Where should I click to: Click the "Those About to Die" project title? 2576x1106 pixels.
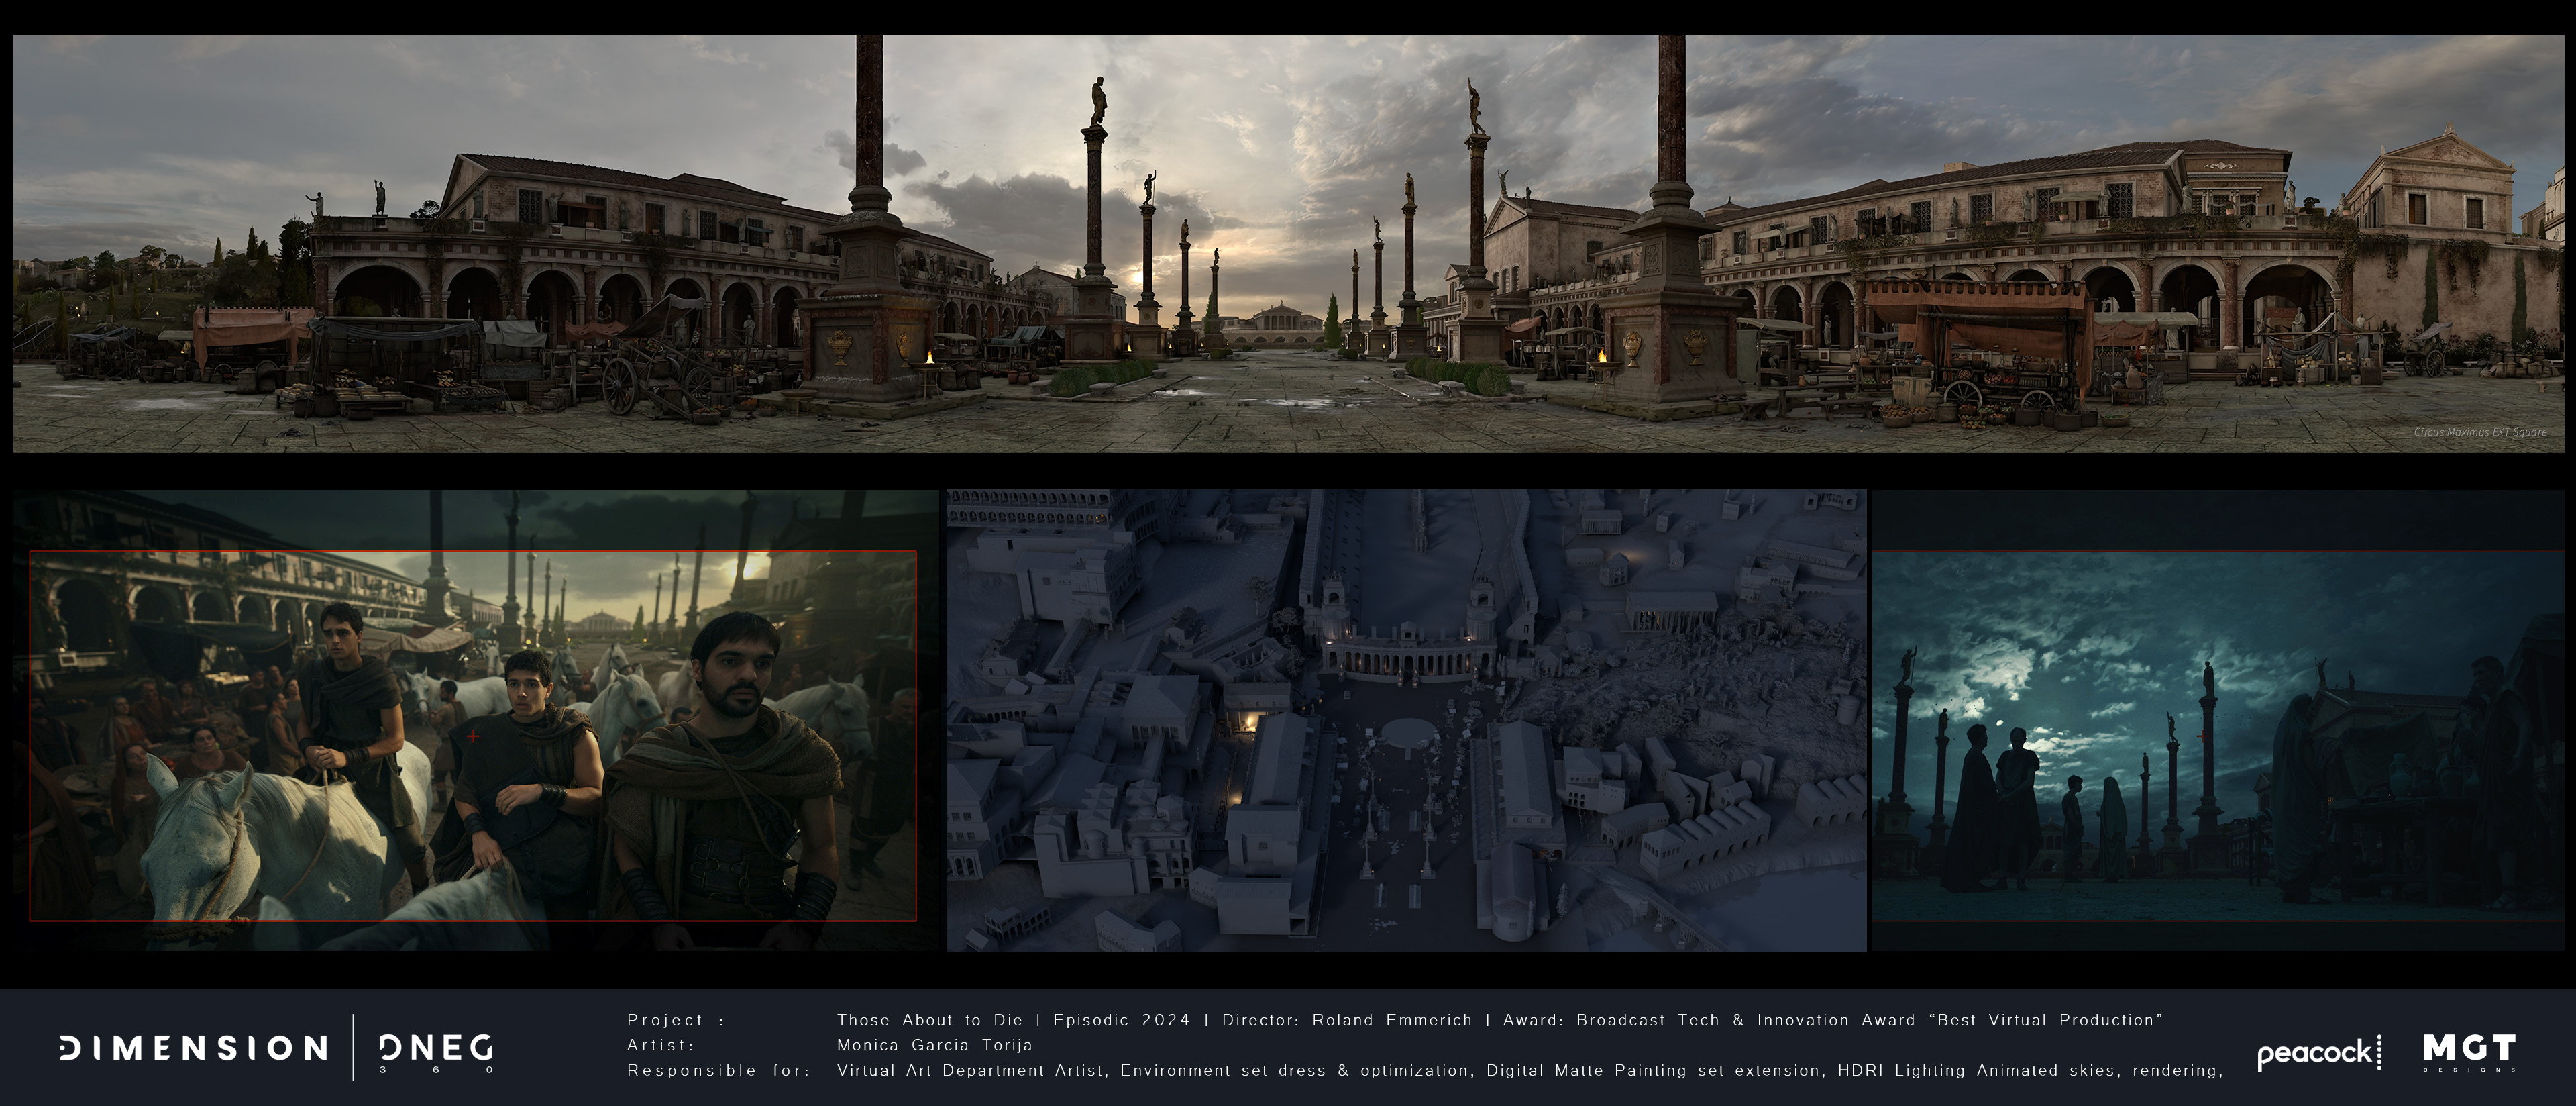point(930,1020)
